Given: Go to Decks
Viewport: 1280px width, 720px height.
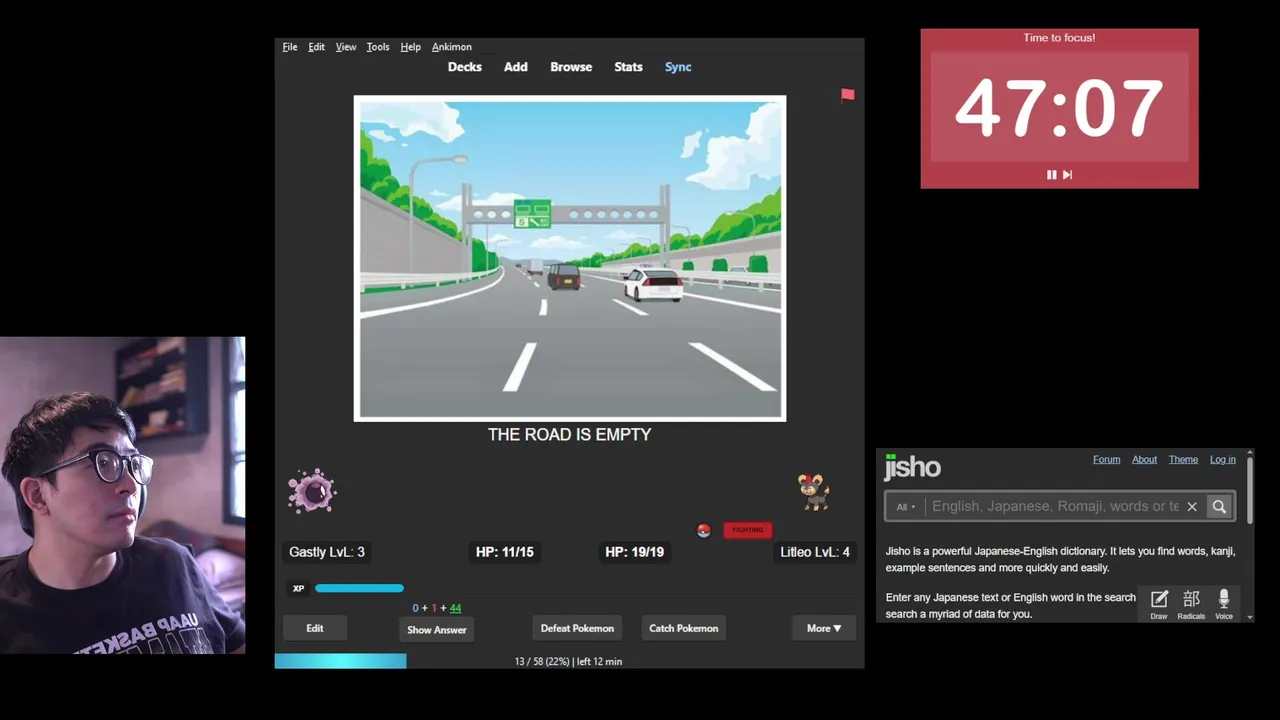Looking at the screenshot, I should (465, 67).
